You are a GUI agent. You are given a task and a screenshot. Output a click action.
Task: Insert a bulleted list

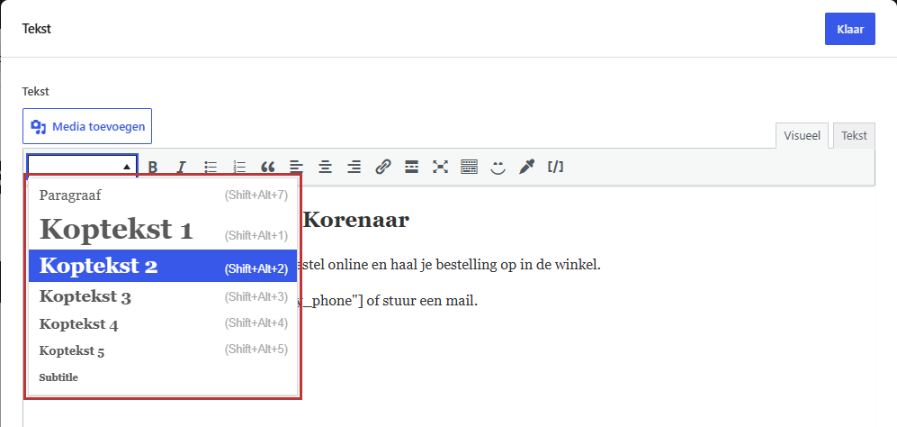[211, 167]
